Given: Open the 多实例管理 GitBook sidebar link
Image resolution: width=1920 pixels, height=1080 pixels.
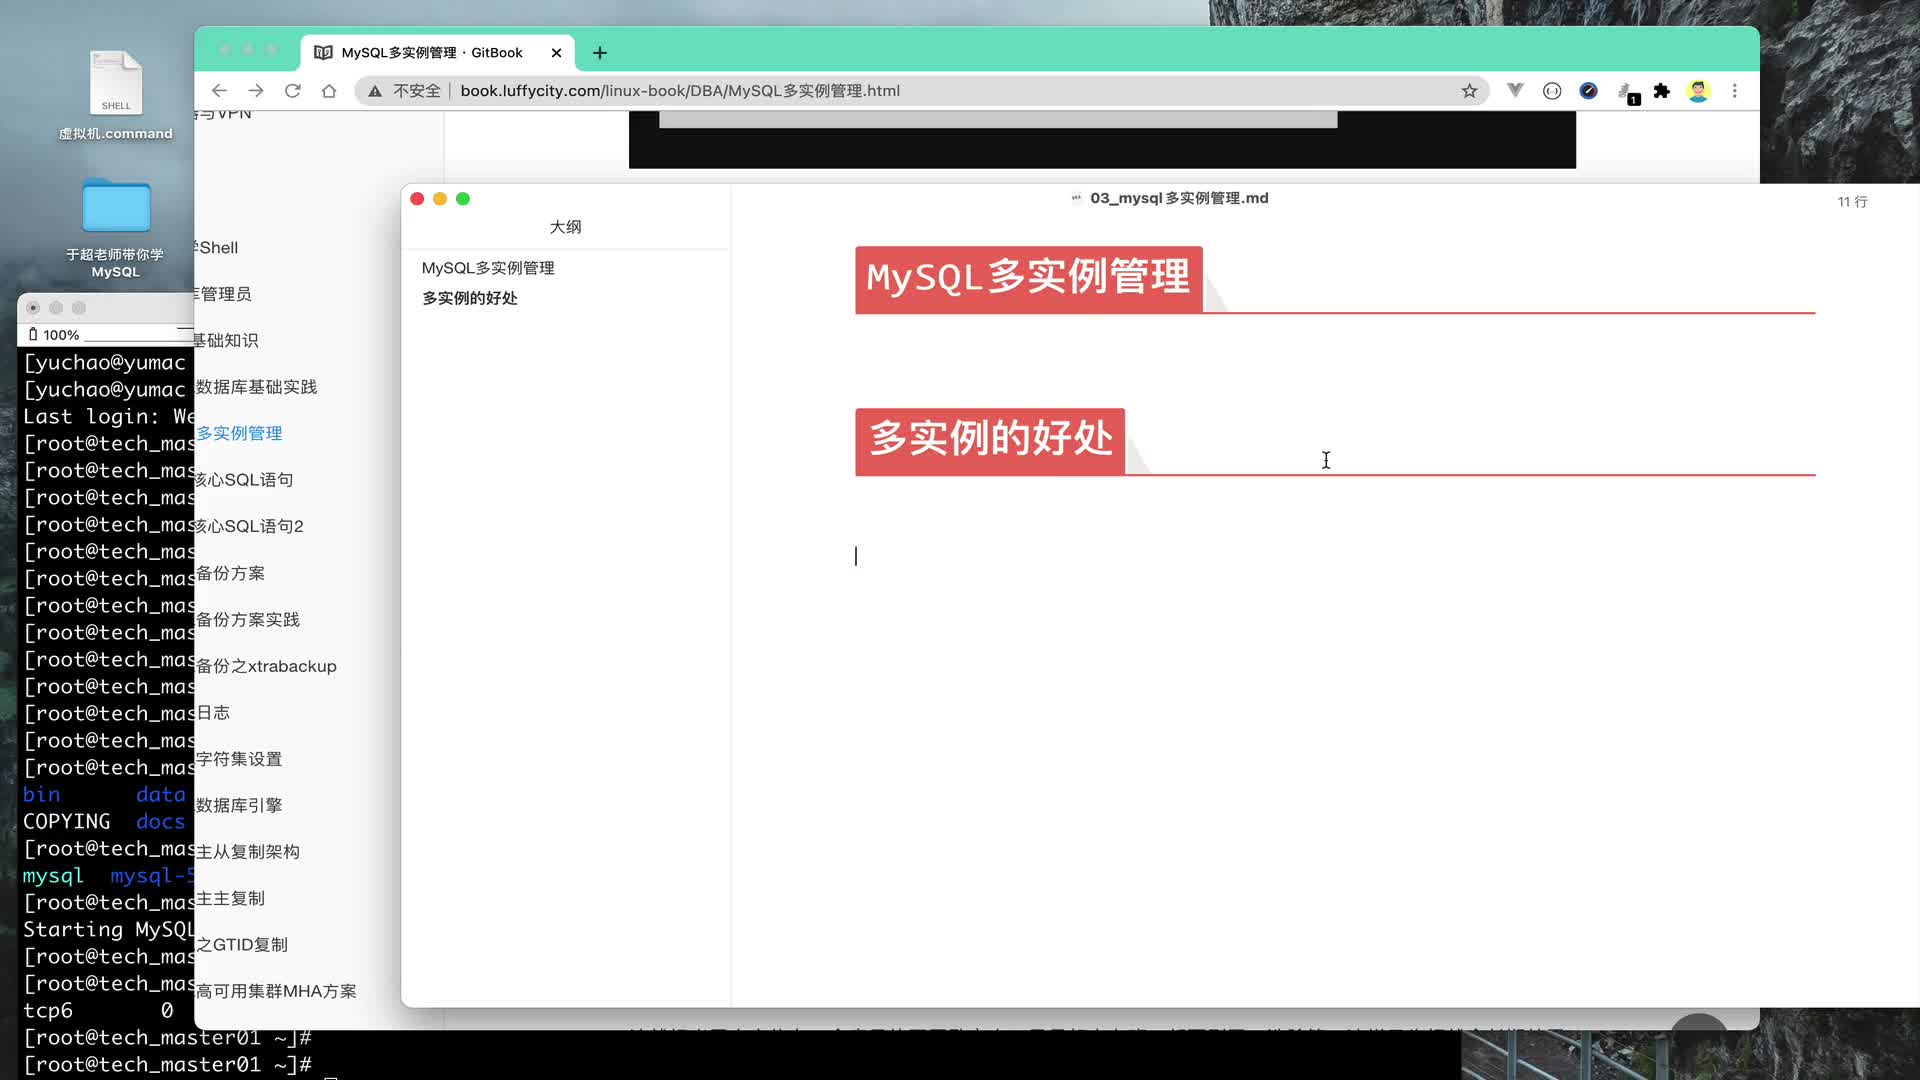Looking at the screenshot, I should [239, 433].
